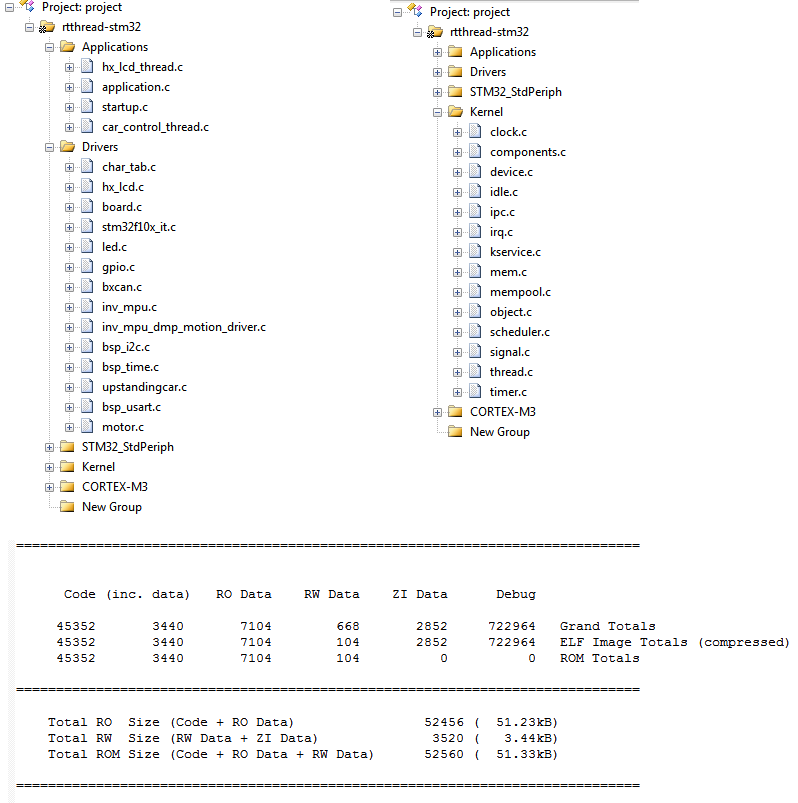This screenshot has height=803, width=798.
Task: Click the Applications open folder icon in left tree
Action: point(68,47)
